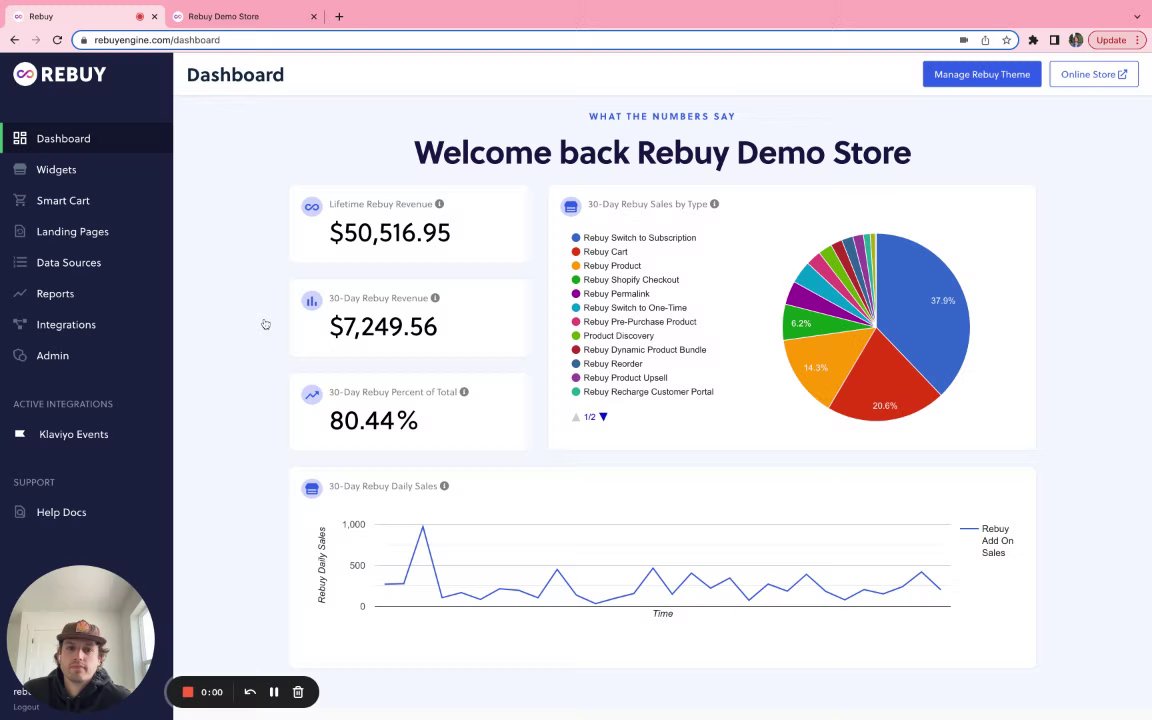The height and width of the screenshot is (720, 1152).
Task: Toggle the browser side panel icon
Action: (1054, 40)
